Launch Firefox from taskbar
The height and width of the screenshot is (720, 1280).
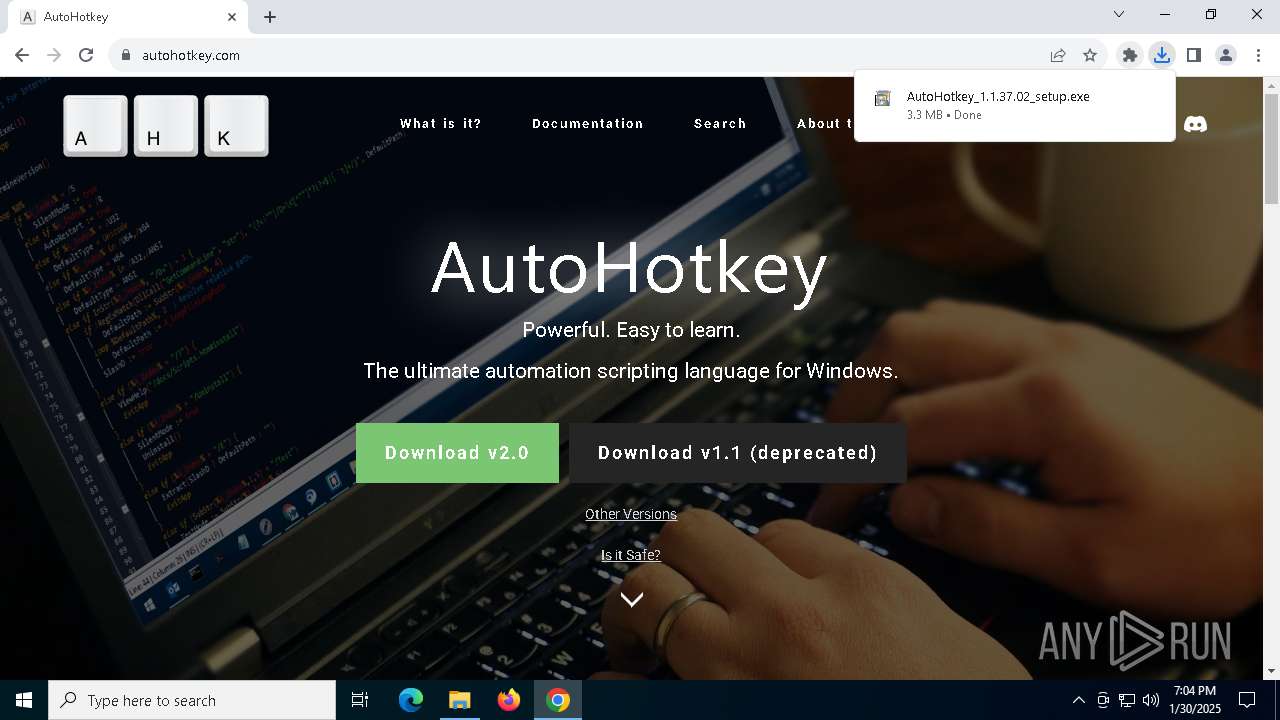coord(508,700)
